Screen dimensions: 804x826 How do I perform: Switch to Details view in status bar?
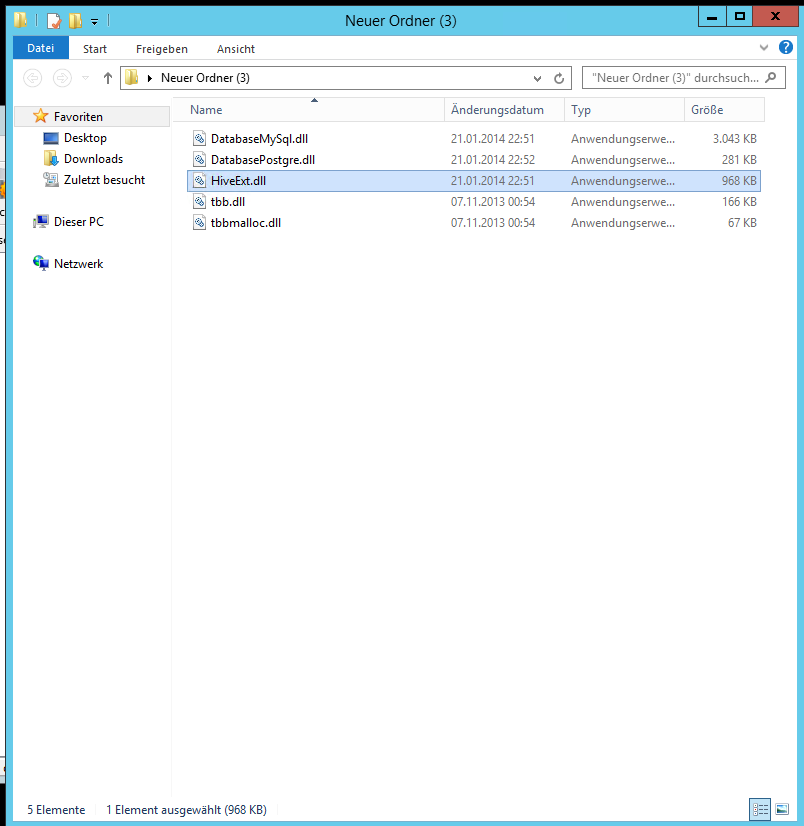(760, 809)
